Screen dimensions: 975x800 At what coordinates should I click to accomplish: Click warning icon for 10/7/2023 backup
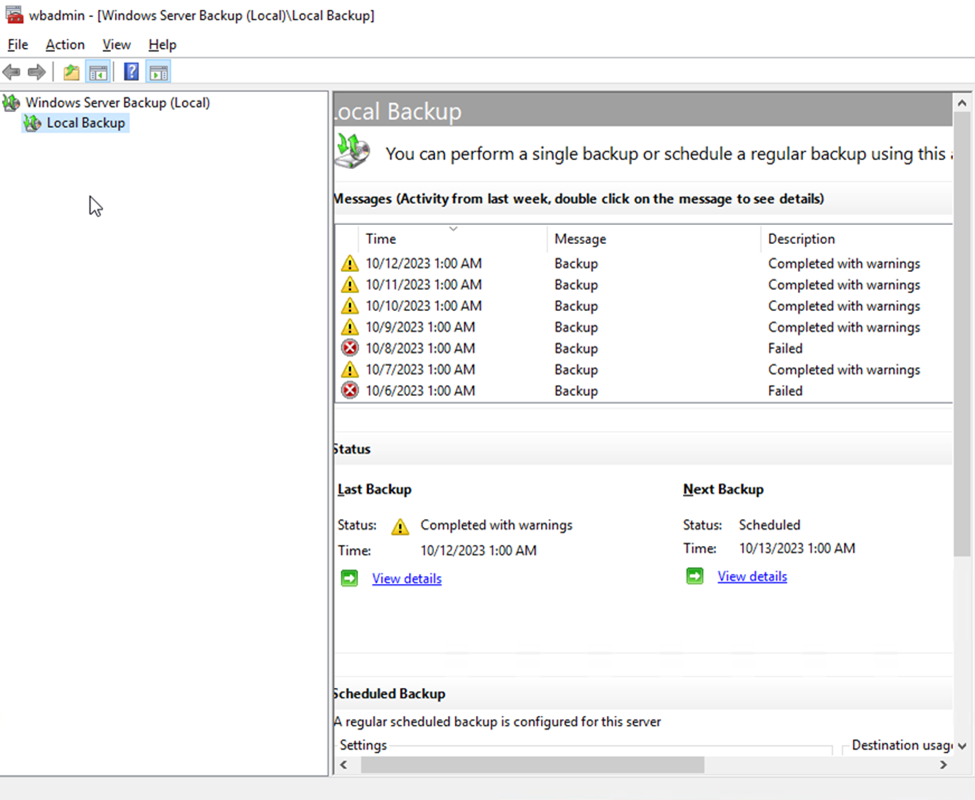pyautogui.click(x=350, y=369)
